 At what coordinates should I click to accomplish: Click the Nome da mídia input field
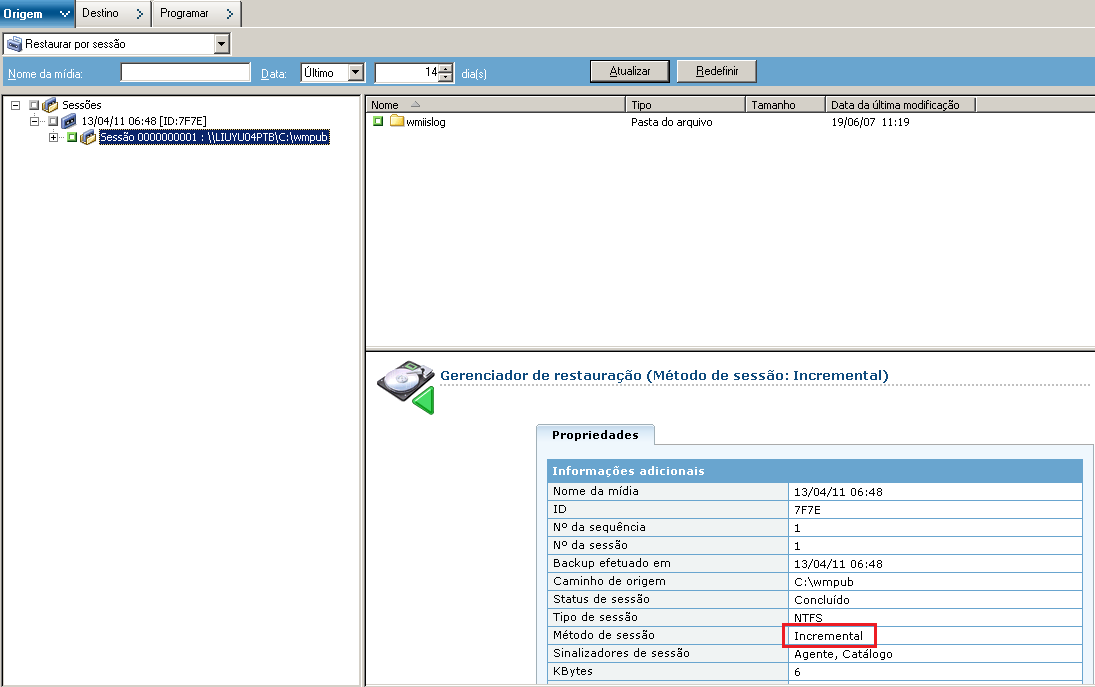click(x=185, y=71)
